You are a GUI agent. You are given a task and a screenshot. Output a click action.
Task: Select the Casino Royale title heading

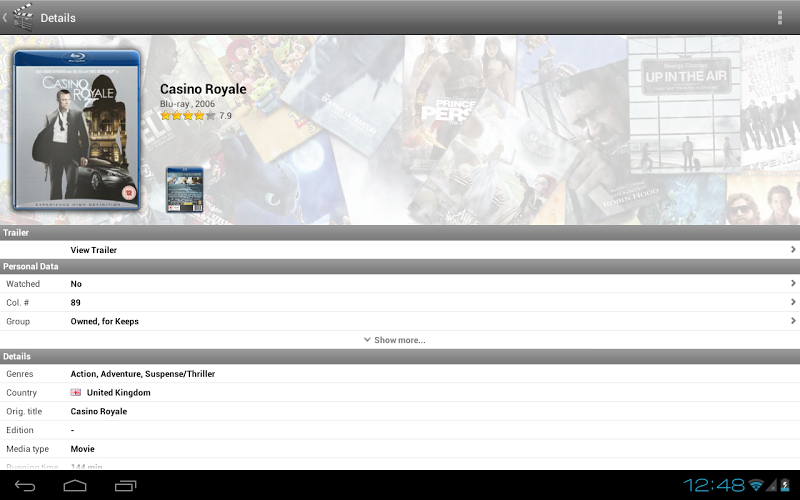tap(203, 89)
